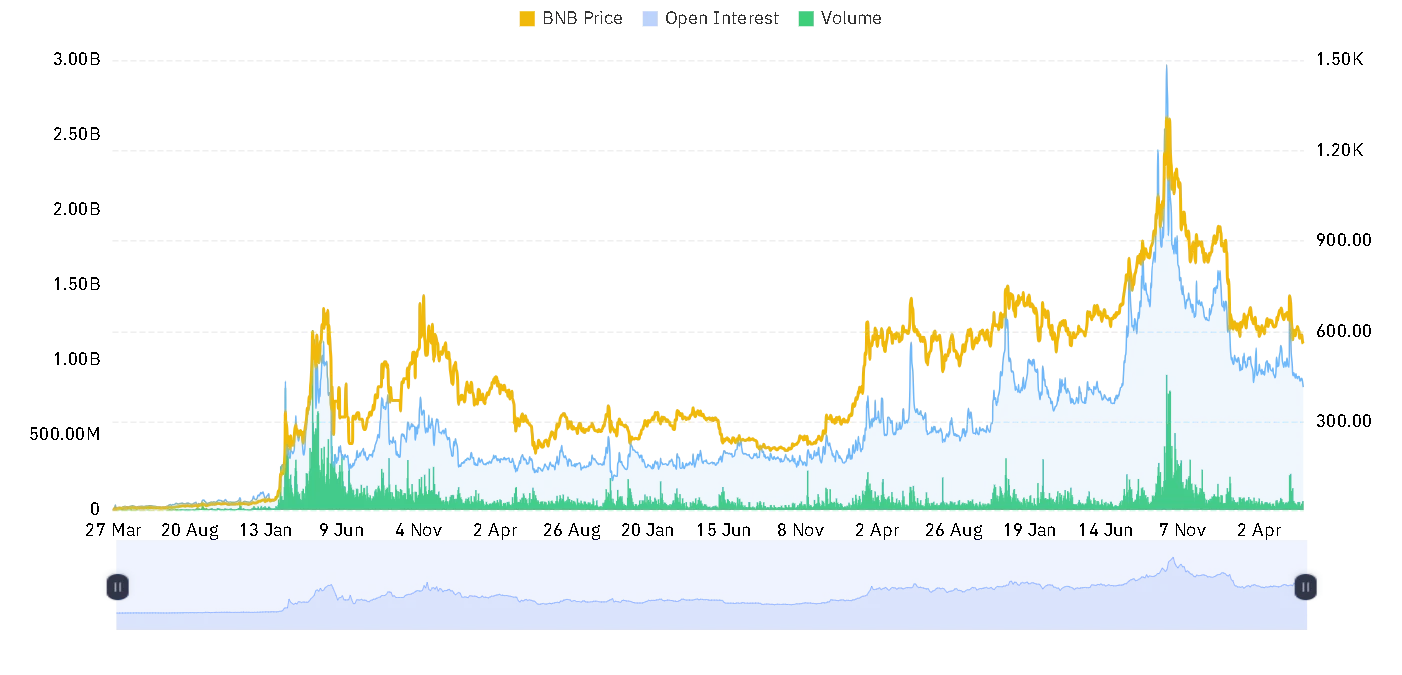1402x675 pixels.
Task: Click the mini overview chart area
Action: (x=711, y=585)
